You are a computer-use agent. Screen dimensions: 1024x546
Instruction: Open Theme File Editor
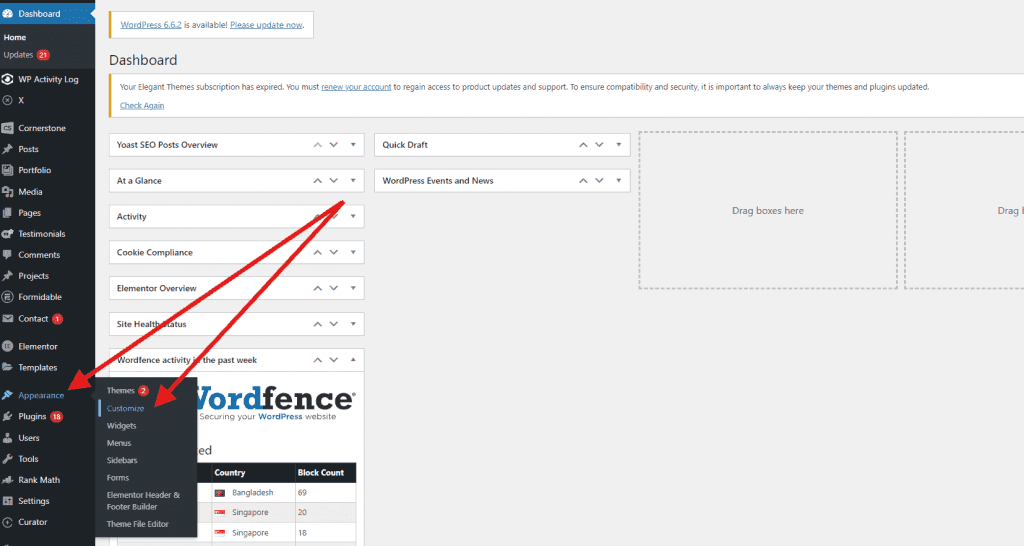click(x=138, y=524)
